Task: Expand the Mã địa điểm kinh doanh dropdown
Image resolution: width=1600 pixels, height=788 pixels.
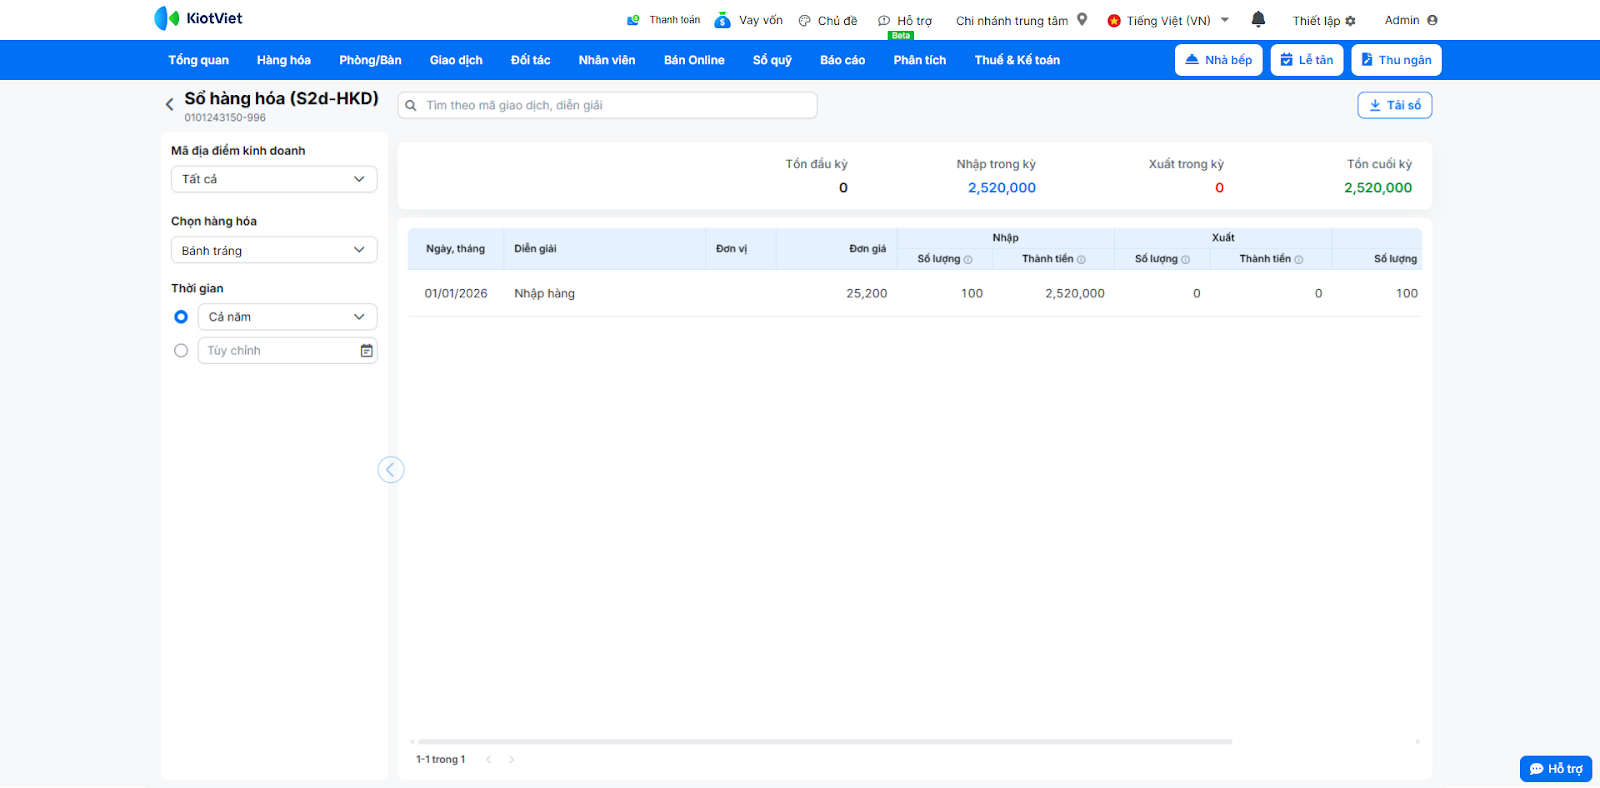Action: 274,179
